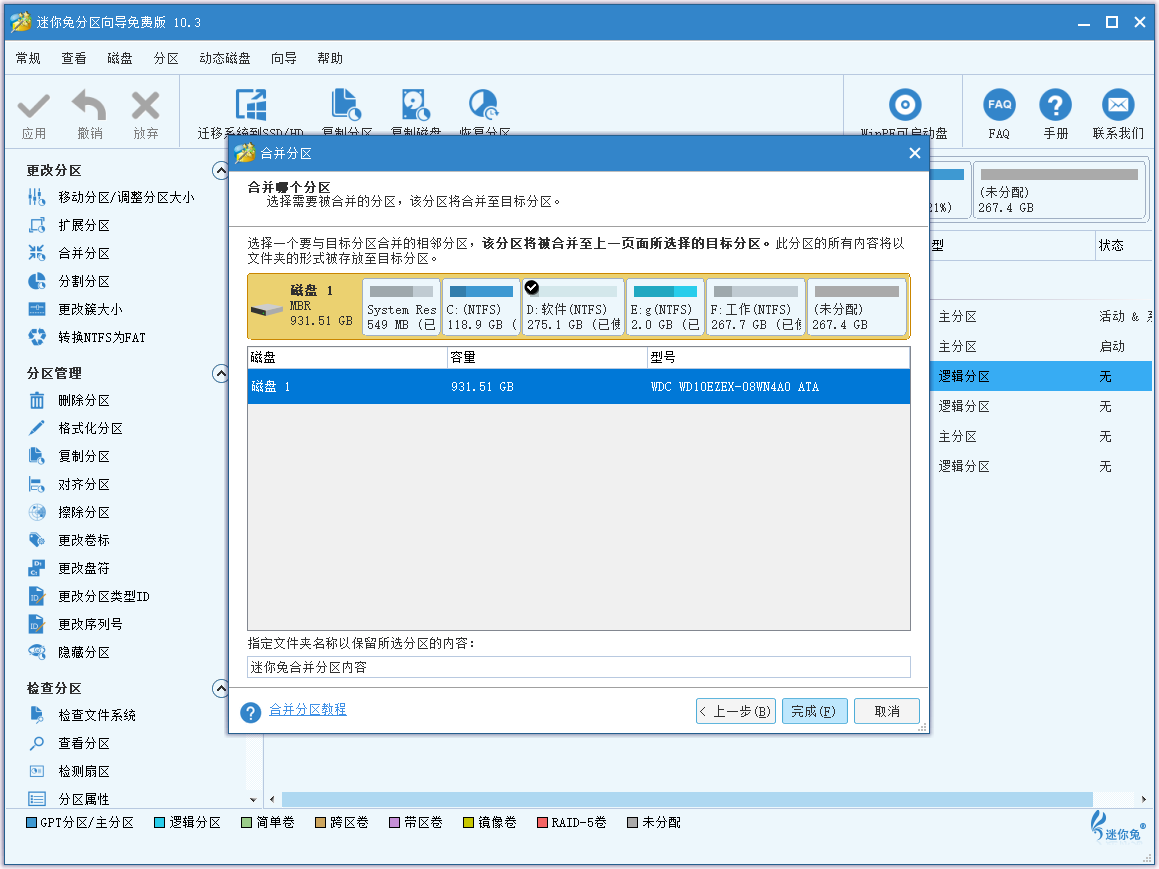Select Move/Resize Partition in sidebar
The width and height of the screenshot is (1159, 869).
(x=111, y=197)
